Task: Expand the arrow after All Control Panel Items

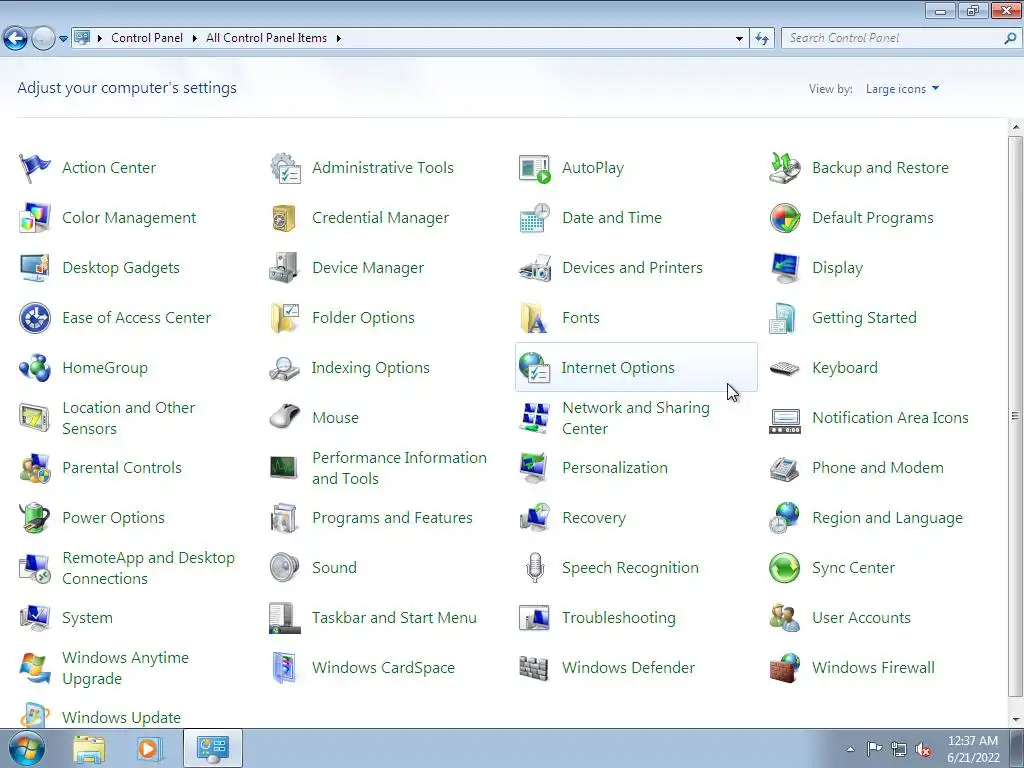Action: coord(338,38)
